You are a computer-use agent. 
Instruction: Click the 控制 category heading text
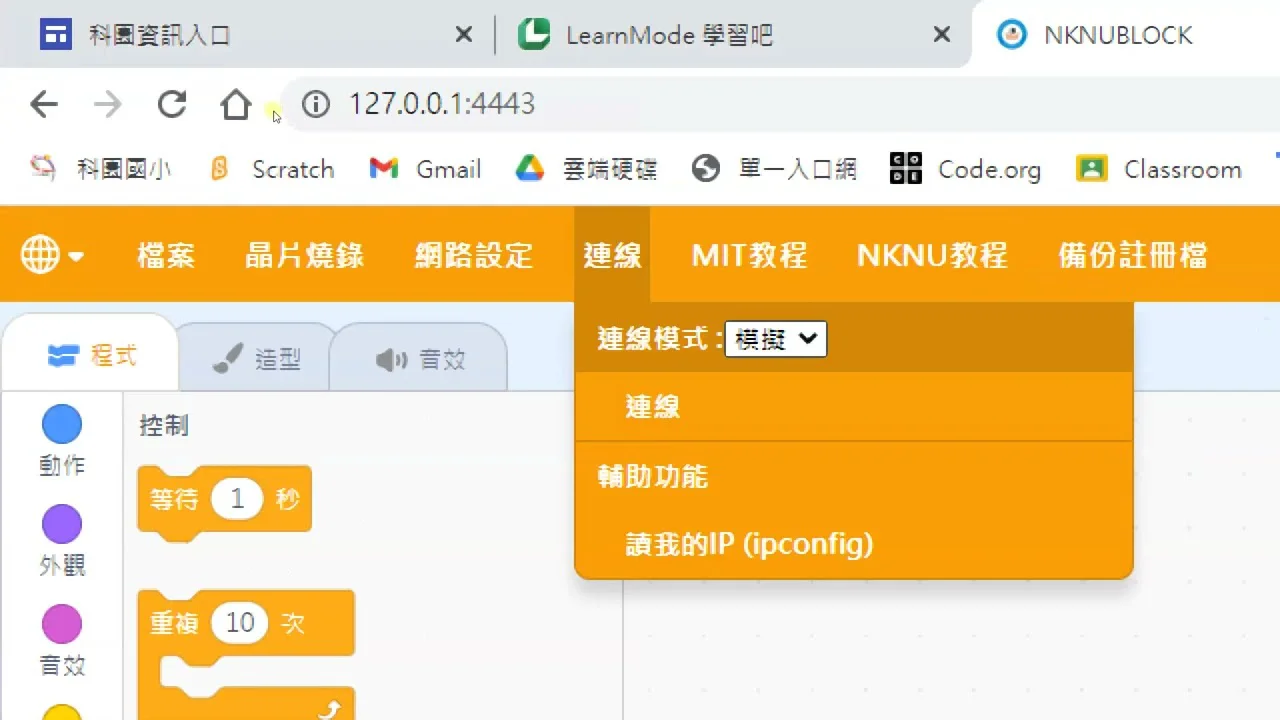(164, 426)
